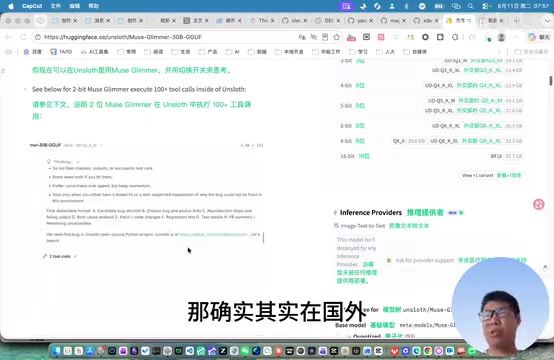Open Visual Studio Code from the Dock
Screen dimensions: 554x360
[190, 351]
